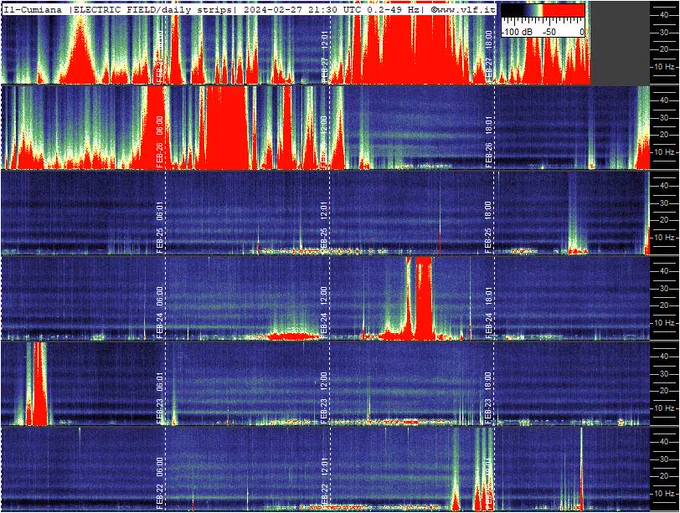
Task: Click the -50 legend label
Action: [x=549, y=32]
